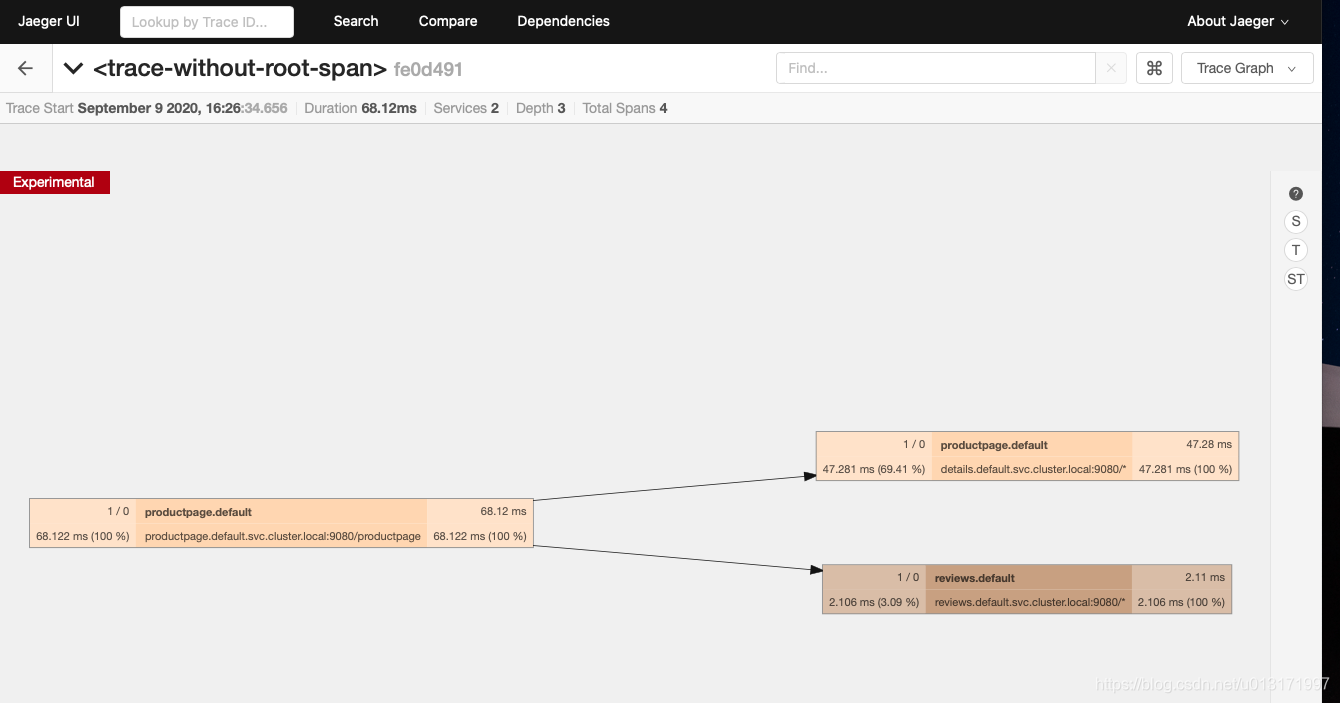Click reviews.default.svc.cluster.local:9080/* operation text
Image resolution: width=1340 pixels, height=703 pixels.
tap(1030, 602)
